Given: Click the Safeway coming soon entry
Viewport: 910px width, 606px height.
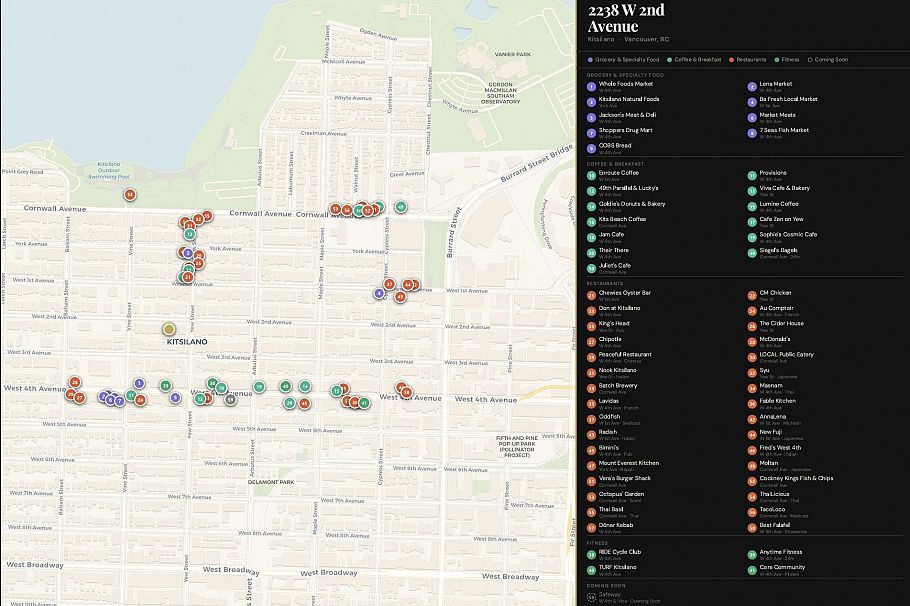Looking at the screenshot, I should point(612,594).
